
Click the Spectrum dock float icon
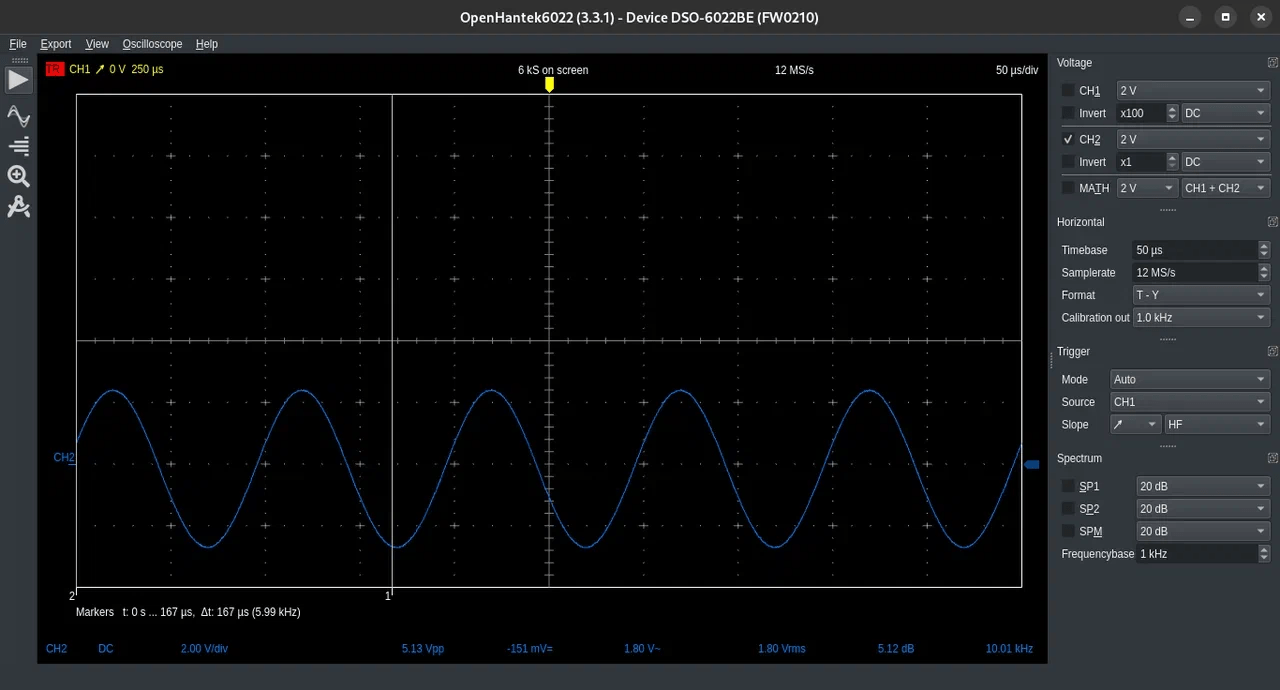click(1272, 458)
